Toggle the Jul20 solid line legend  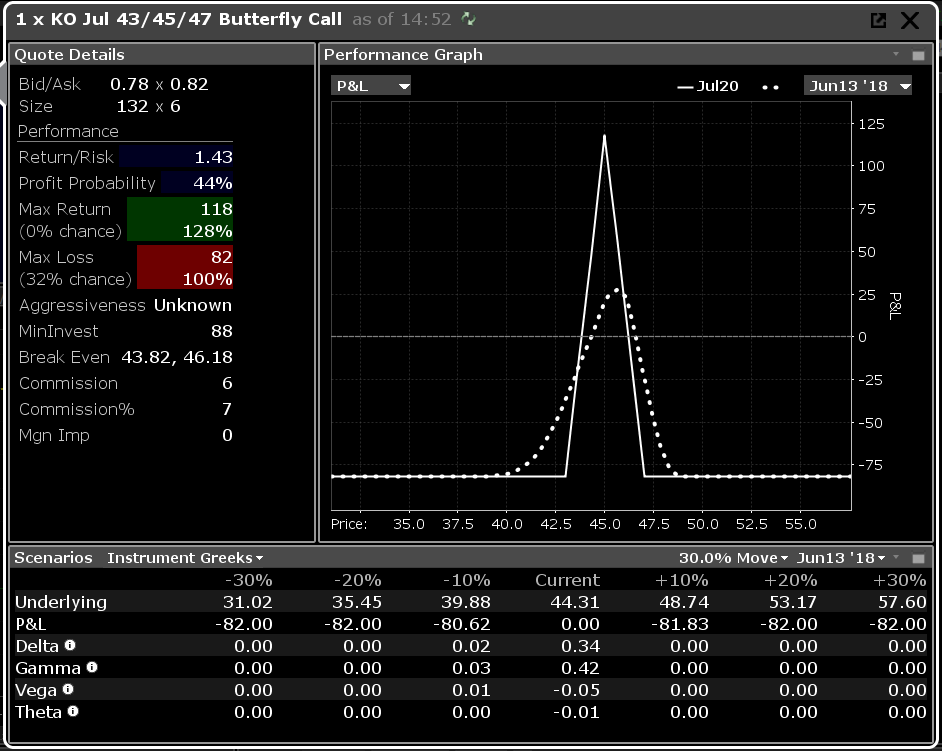[x=708, y=86]
